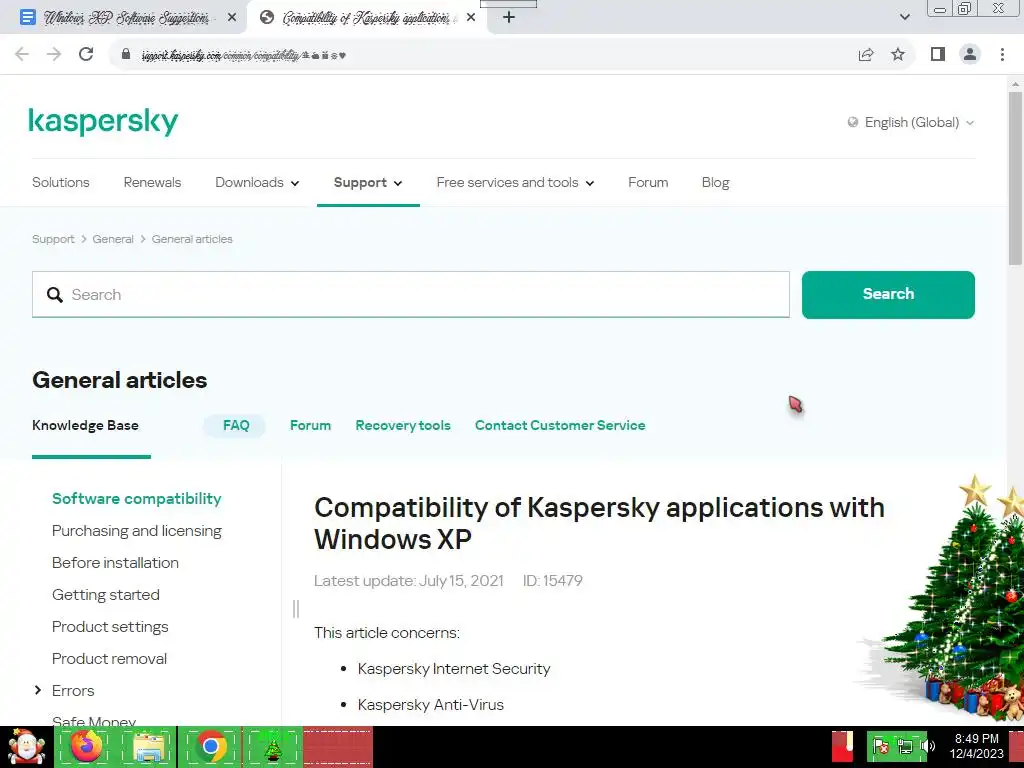Open the Renewals menu item

(x=152, y=183)
